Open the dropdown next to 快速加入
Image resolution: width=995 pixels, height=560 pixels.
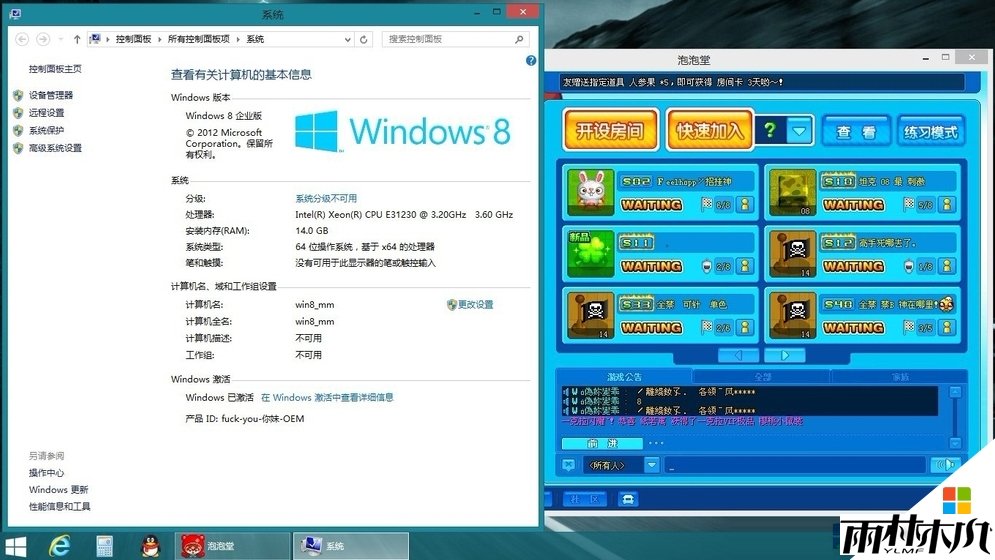pos(800,131)
